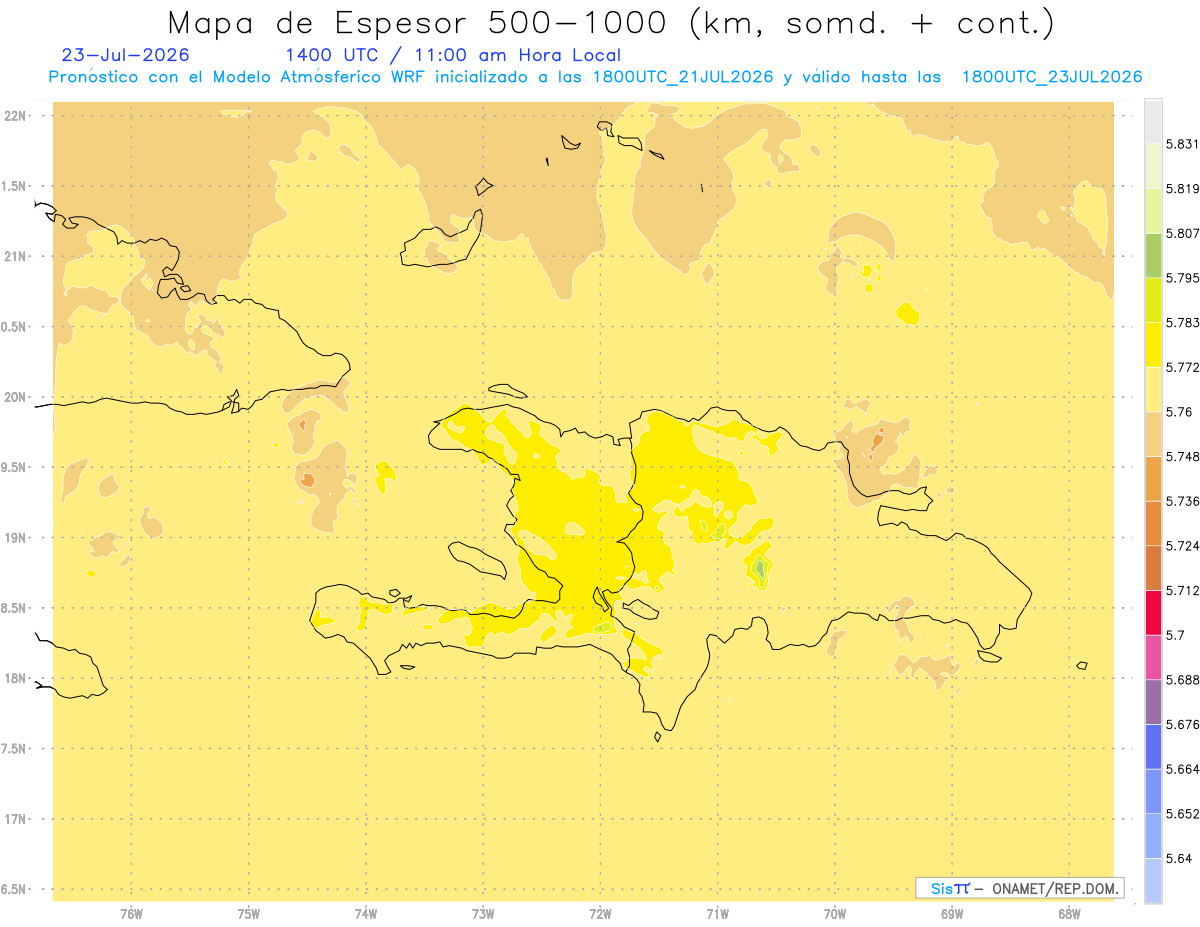This screenshot has height=927, width=1200.
Task: Click the longitude label '74W'
Action: click(x=366, y=914)
